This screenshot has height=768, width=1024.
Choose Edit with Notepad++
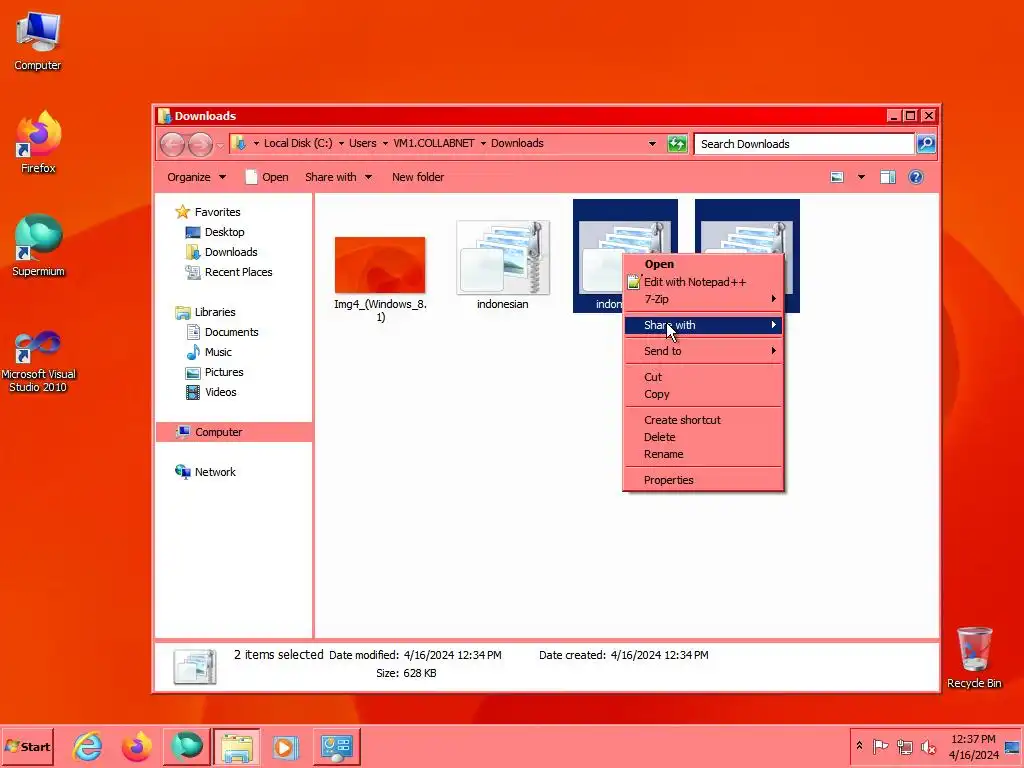(x=703, y=282)
